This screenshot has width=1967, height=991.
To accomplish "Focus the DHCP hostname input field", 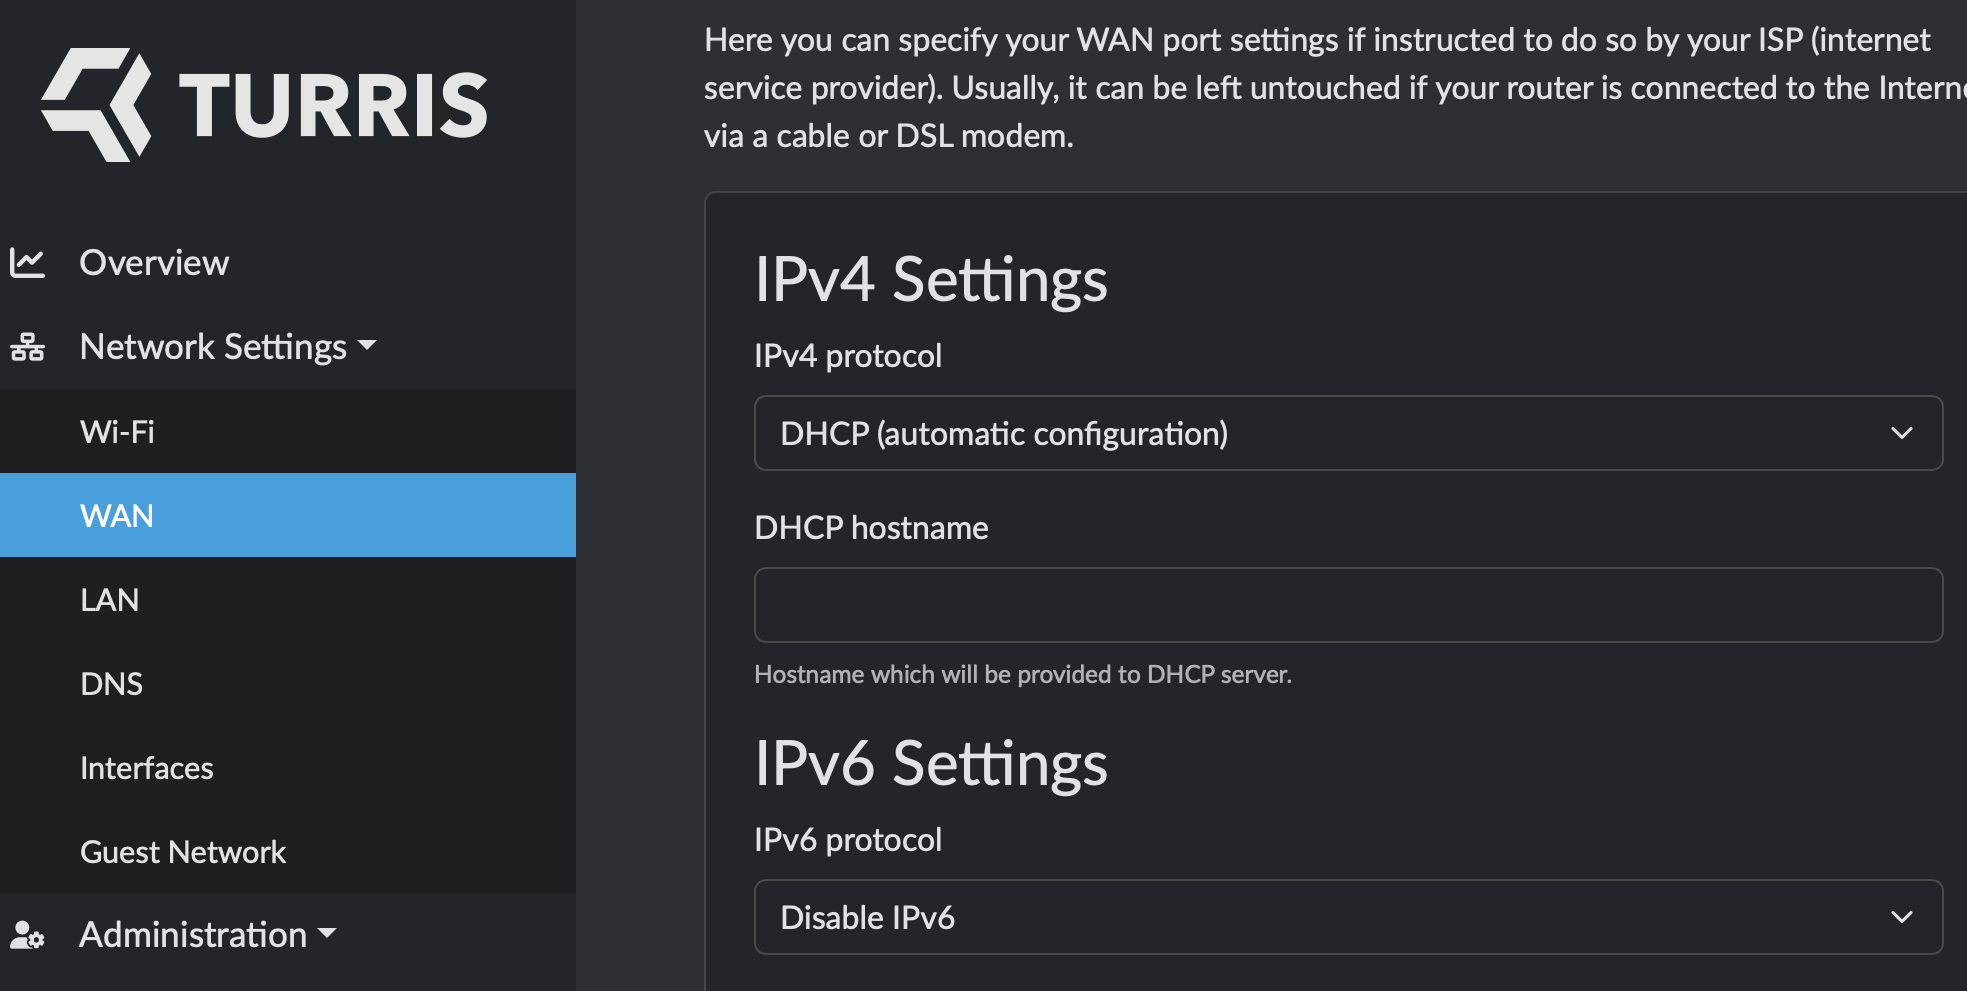I will pos(1348,605).
